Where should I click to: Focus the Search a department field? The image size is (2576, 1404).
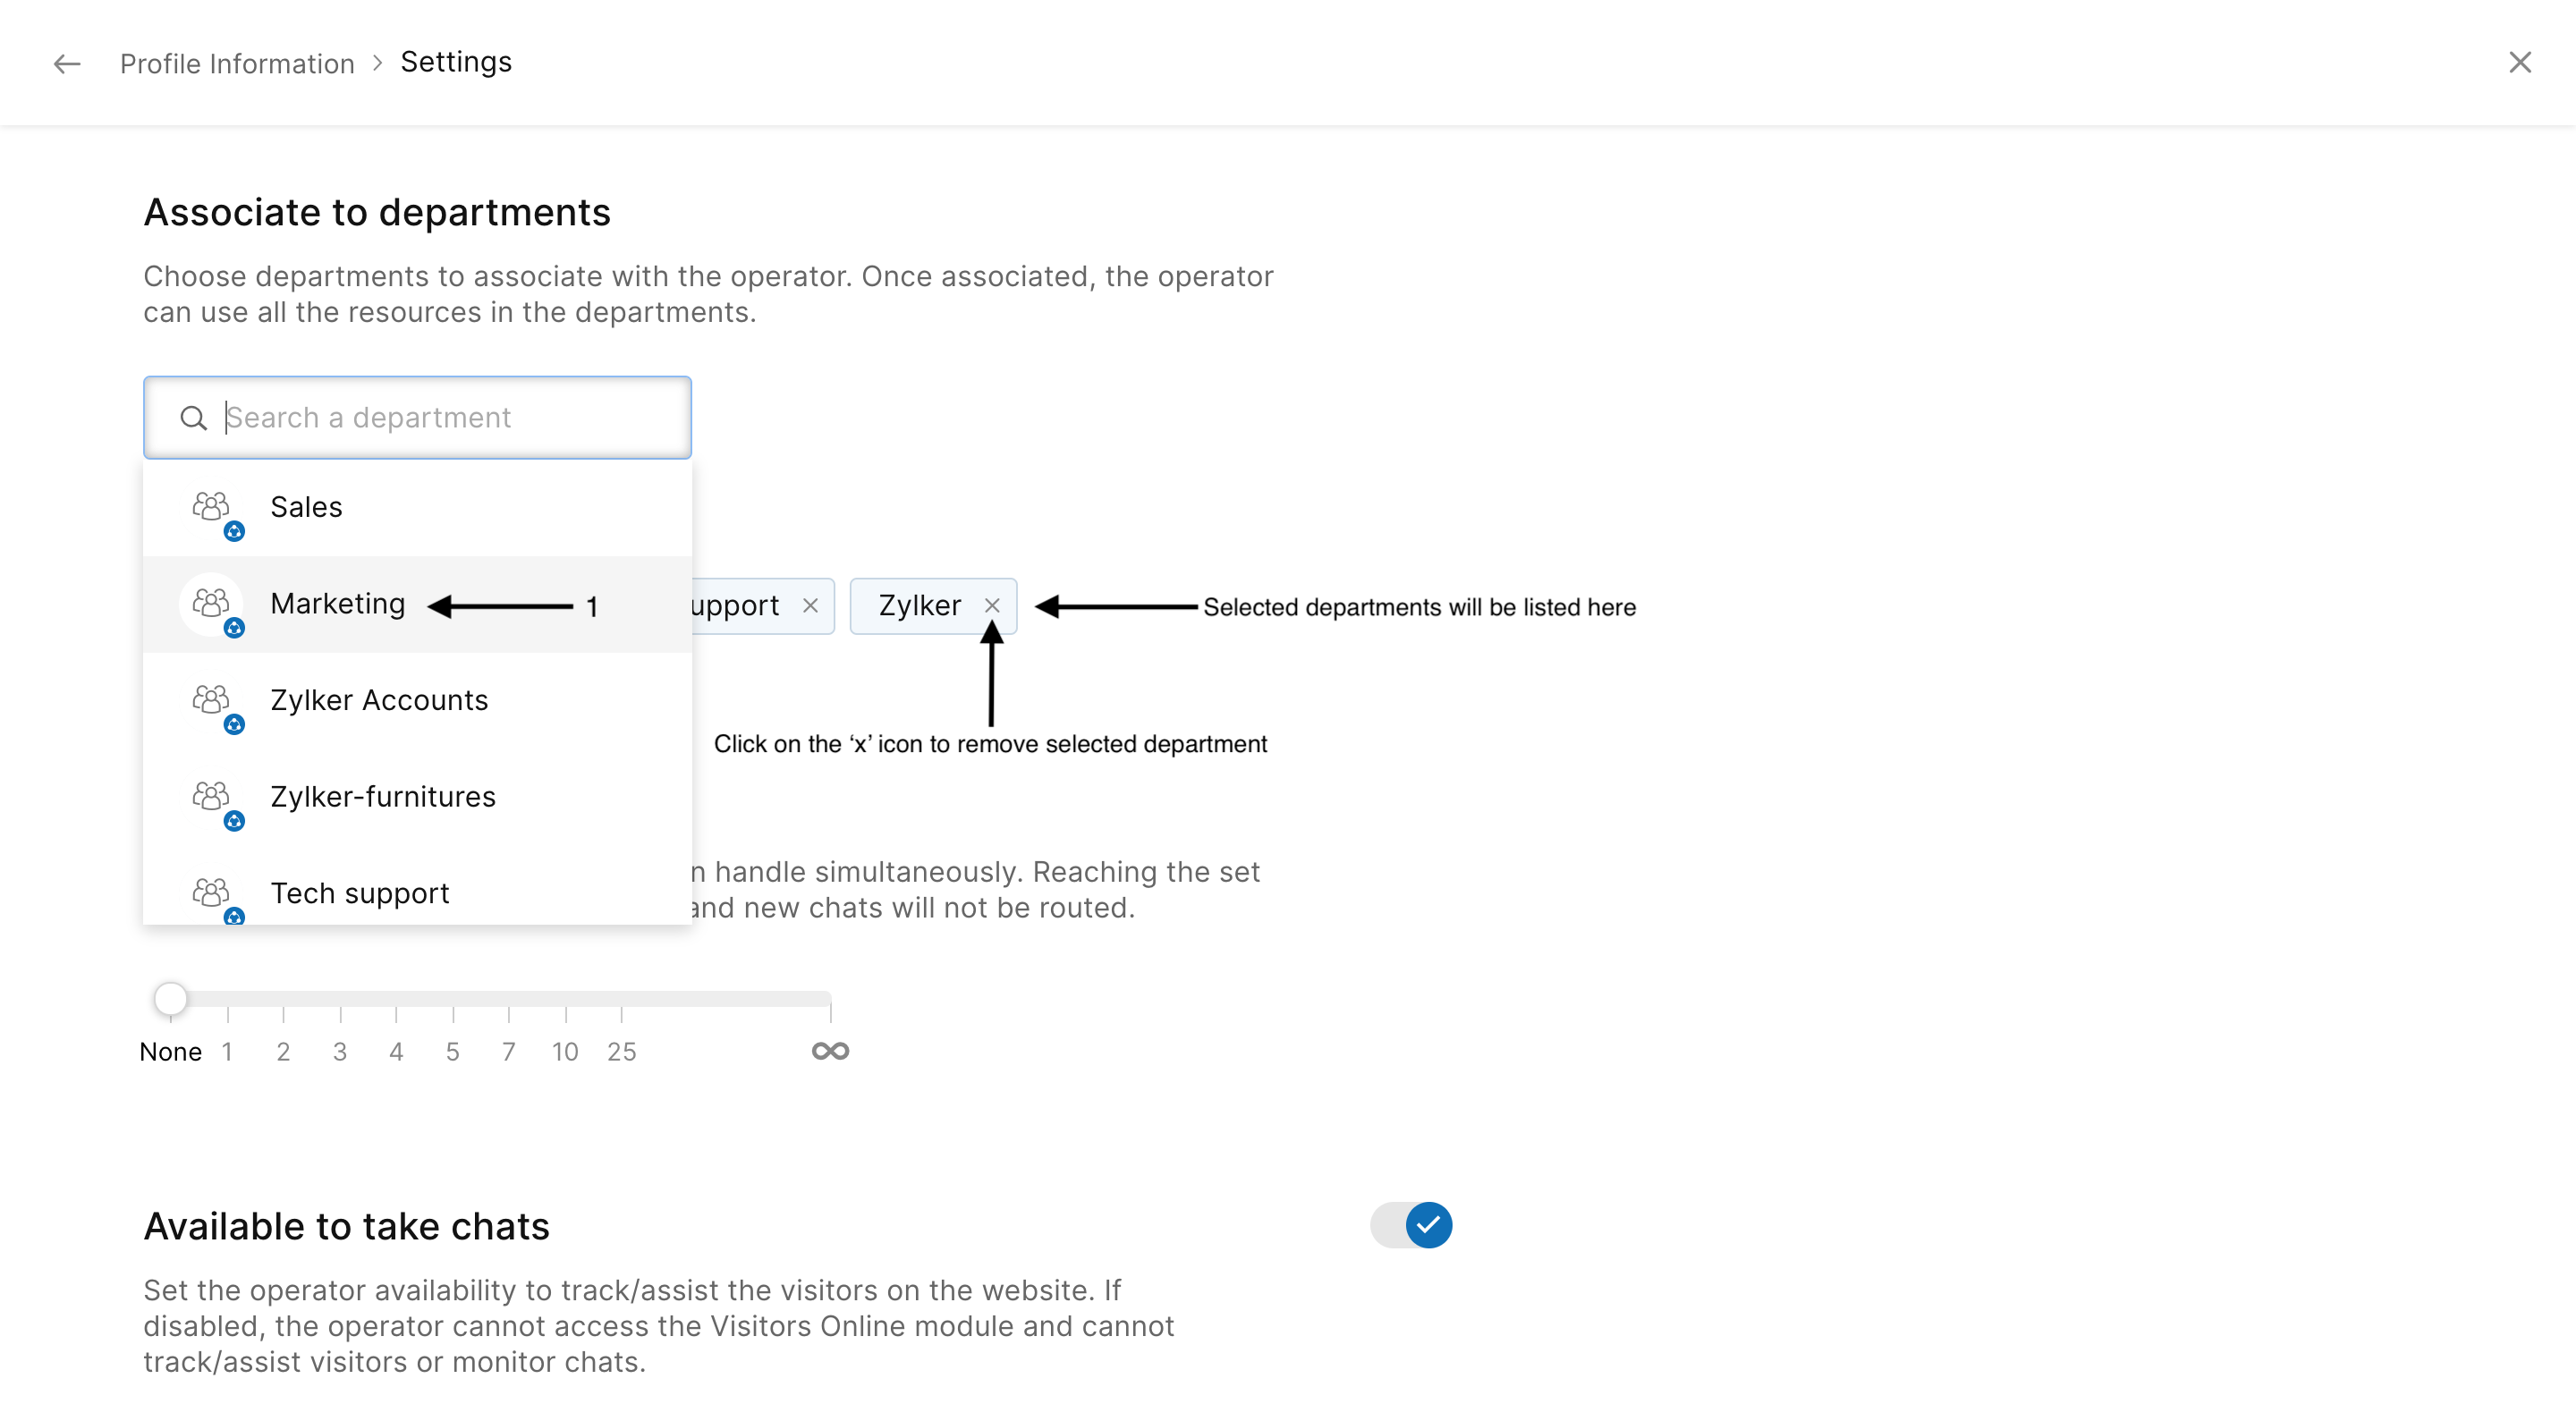pyautogui.click(x=440, y=418)
